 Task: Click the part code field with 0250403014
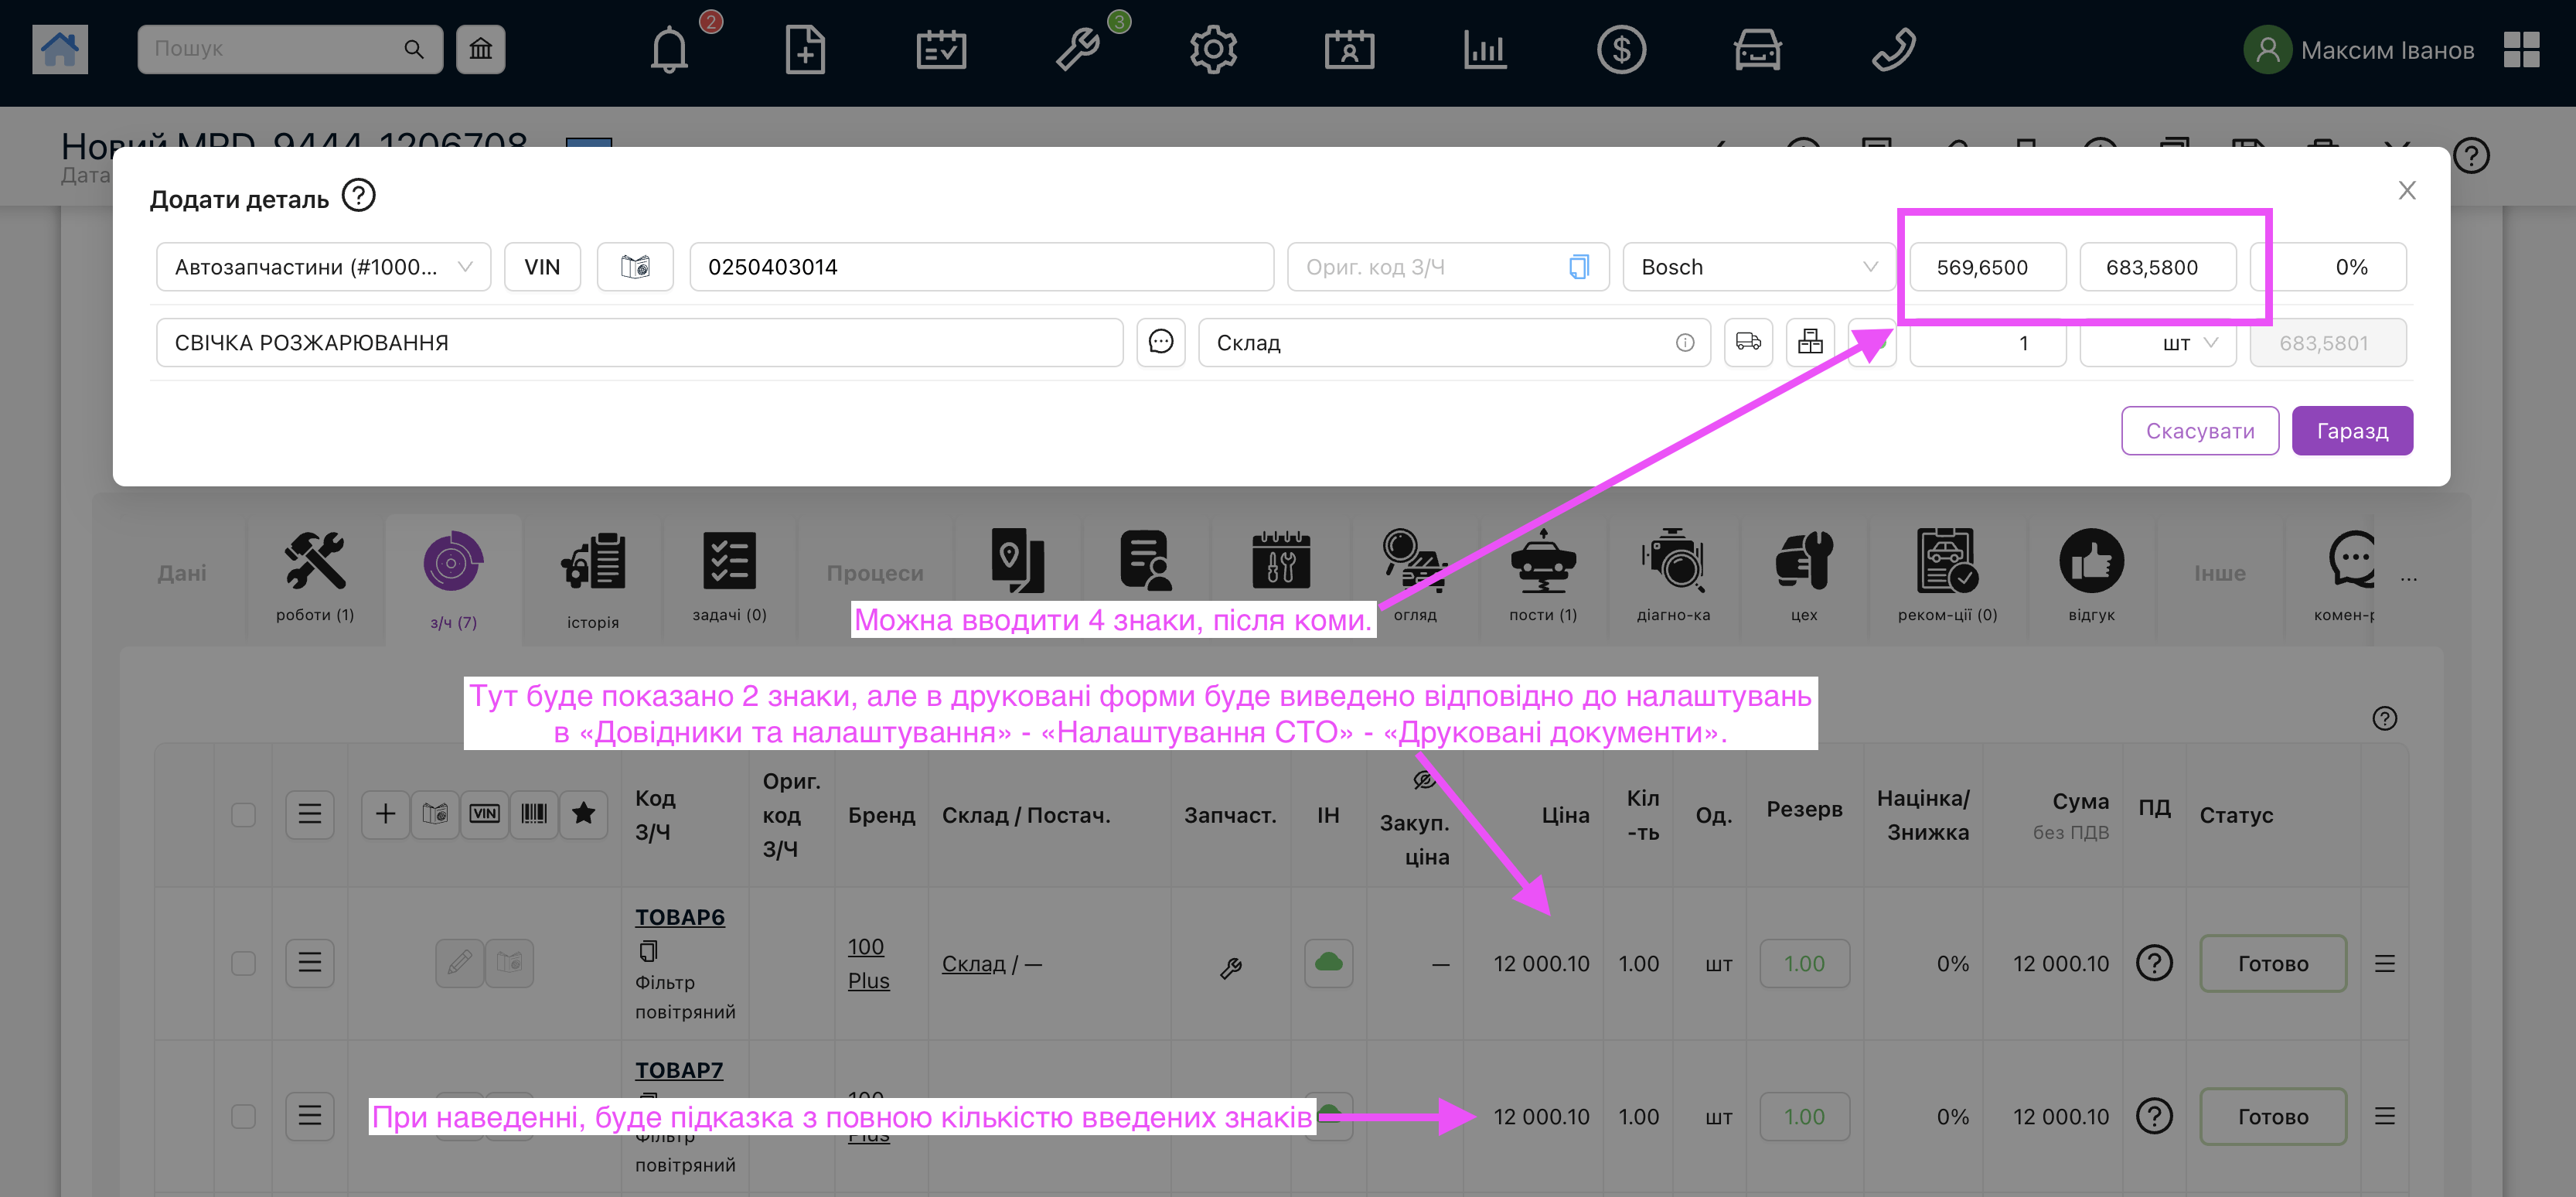980,267
